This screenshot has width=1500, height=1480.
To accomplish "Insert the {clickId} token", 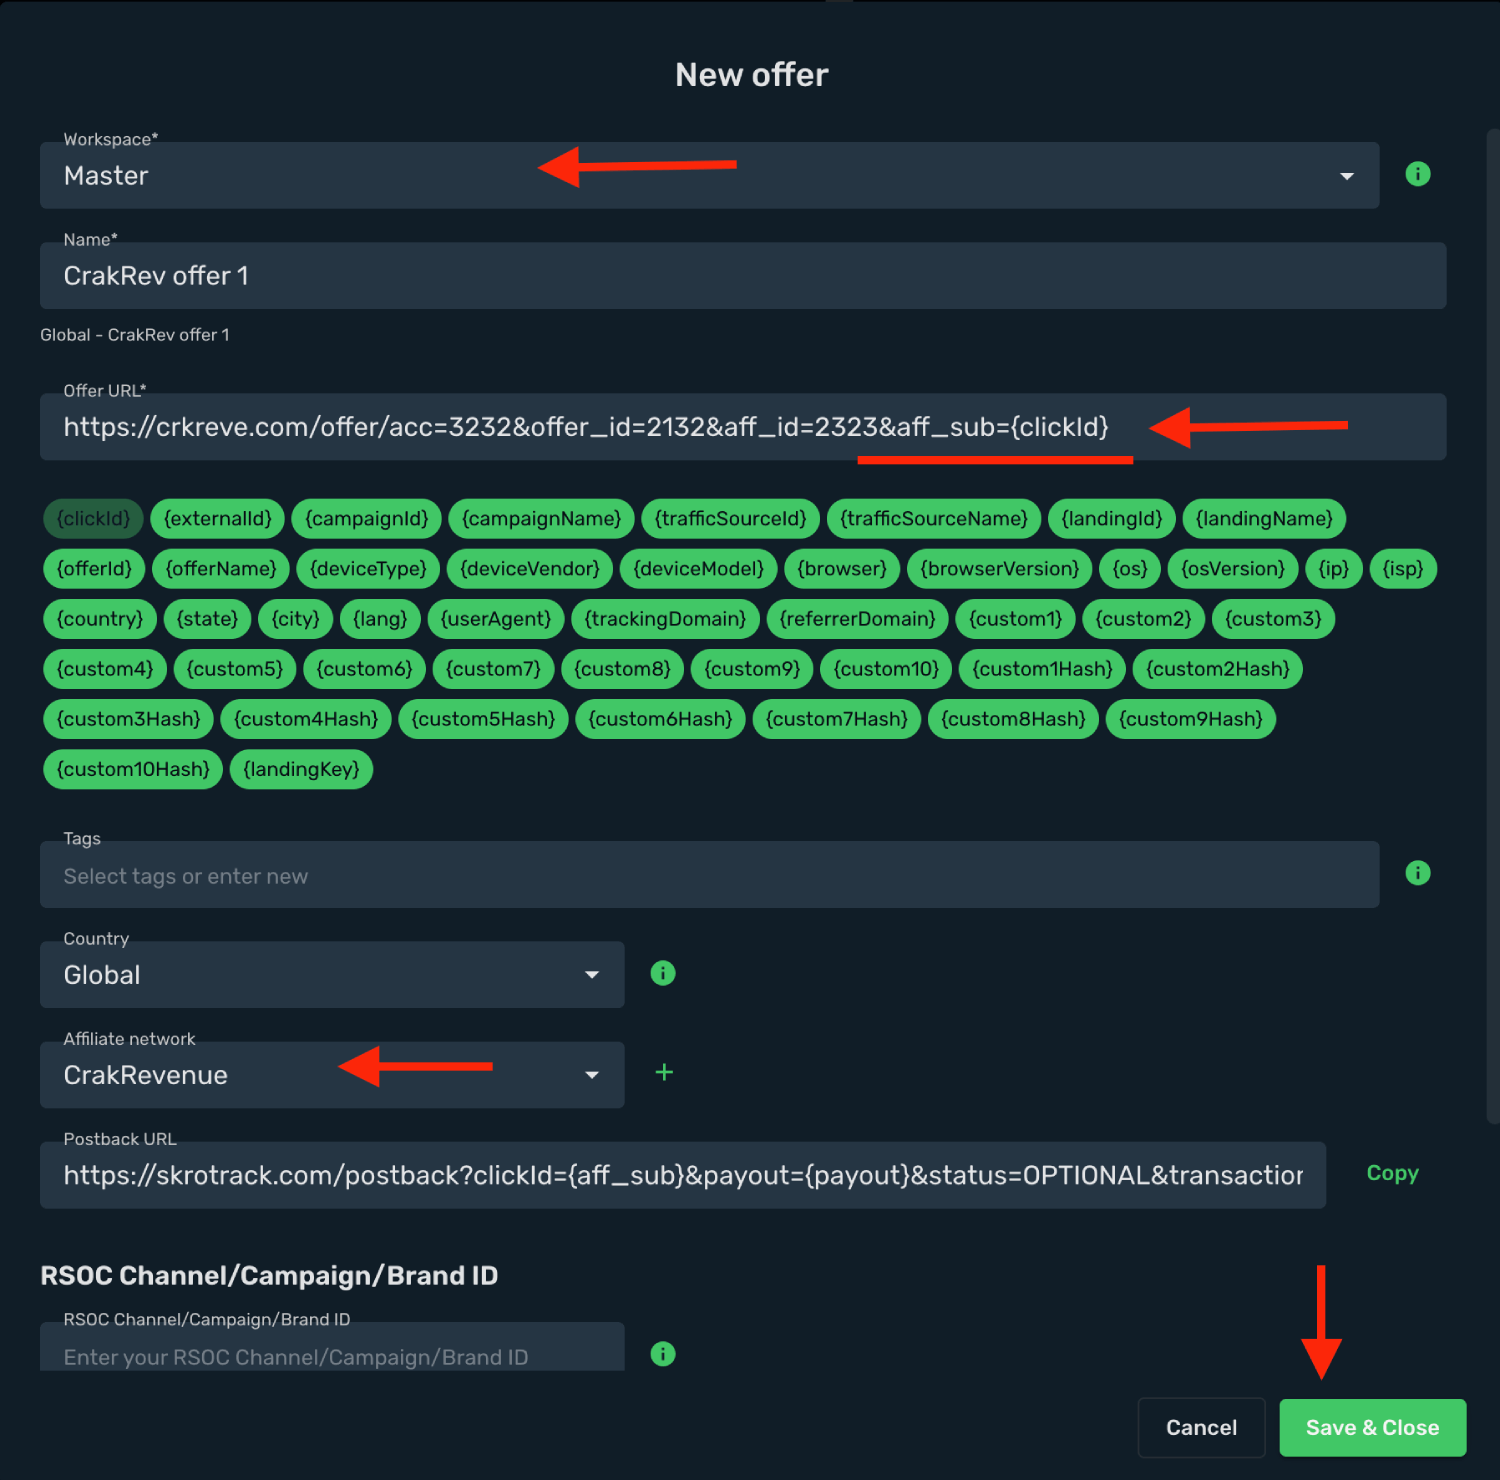I will point(93,519).
